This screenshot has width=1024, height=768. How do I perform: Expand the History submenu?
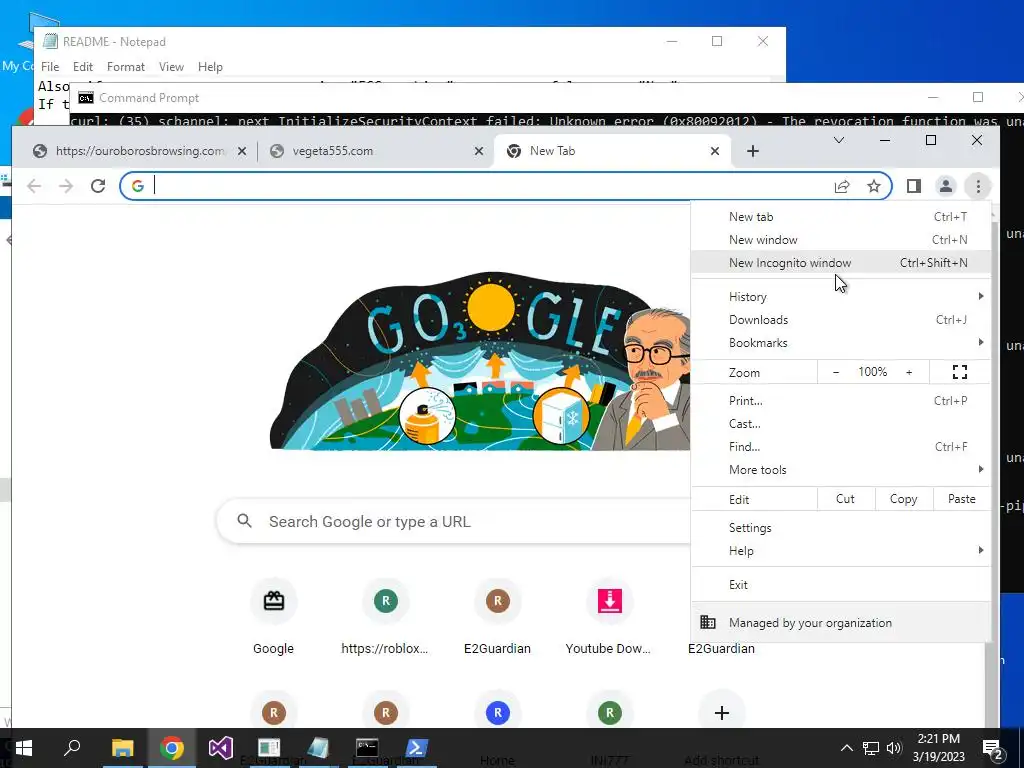841,296
